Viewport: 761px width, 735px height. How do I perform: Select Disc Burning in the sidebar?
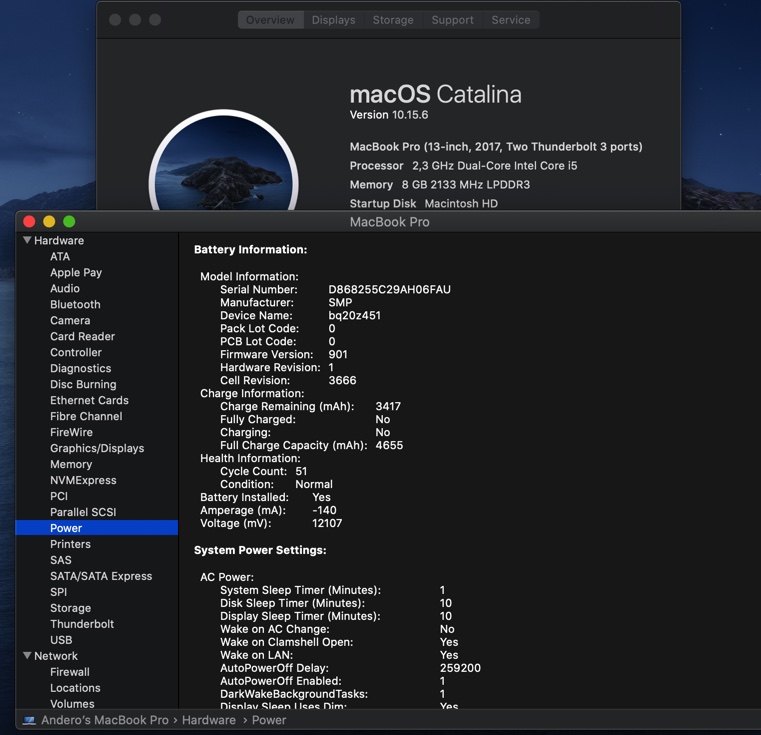pos(83,384)
